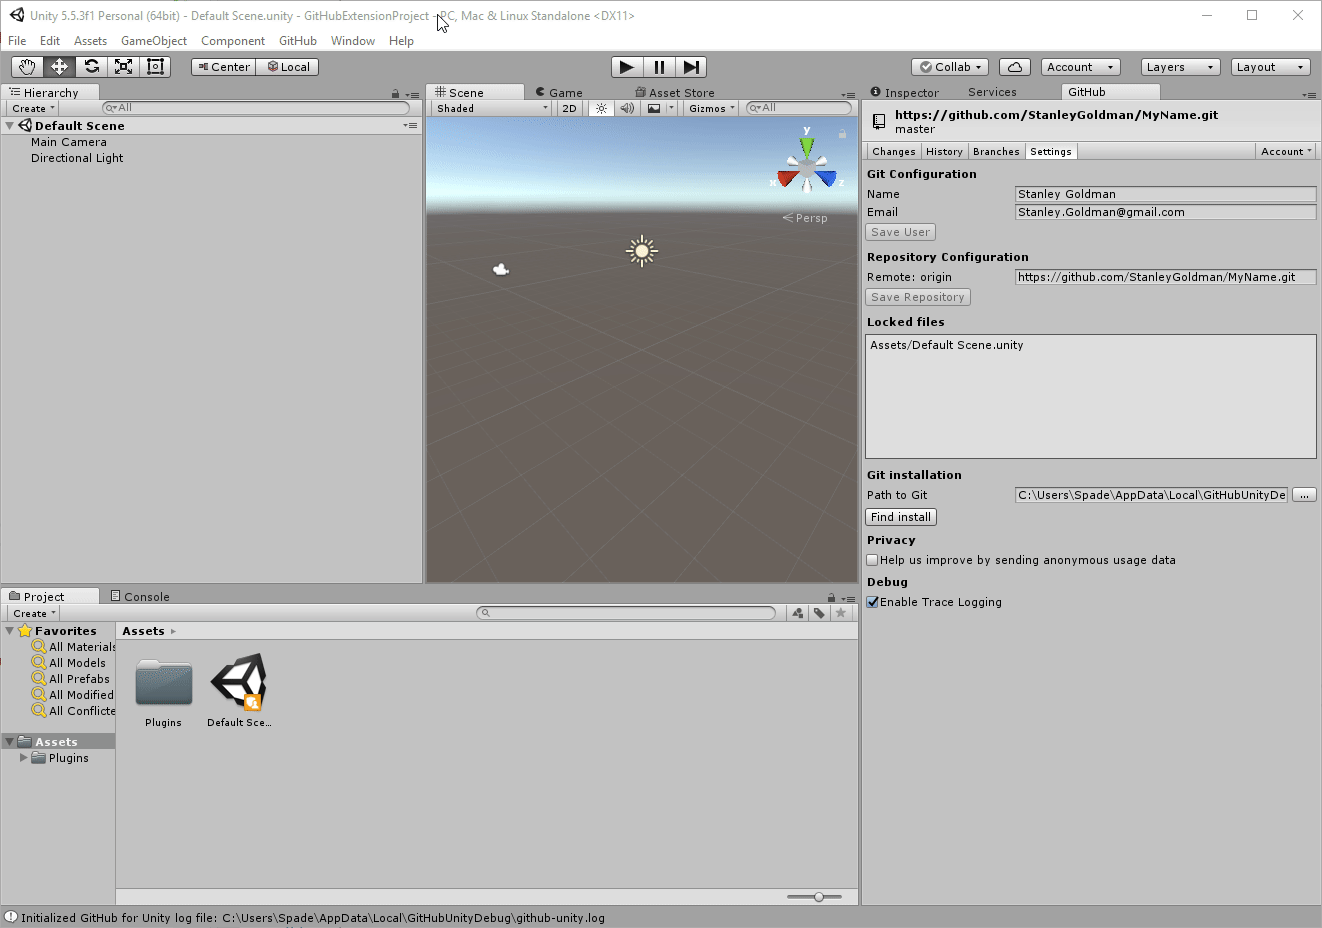Switch to the Asset Store tab
The height and width of the screenshot is (928, 1322).
coord(675,92)
